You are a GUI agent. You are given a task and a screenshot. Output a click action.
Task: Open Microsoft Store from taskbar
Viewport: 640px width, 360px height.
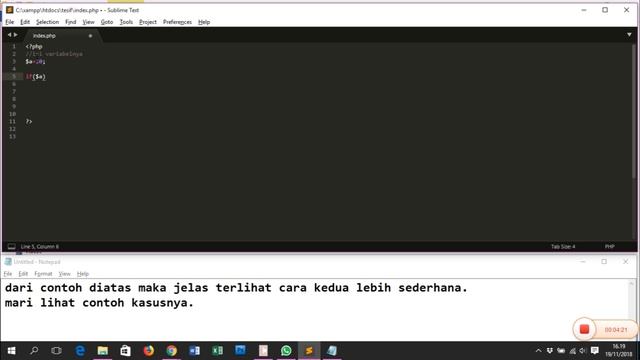pyautogui.click(x=125, y=351)
